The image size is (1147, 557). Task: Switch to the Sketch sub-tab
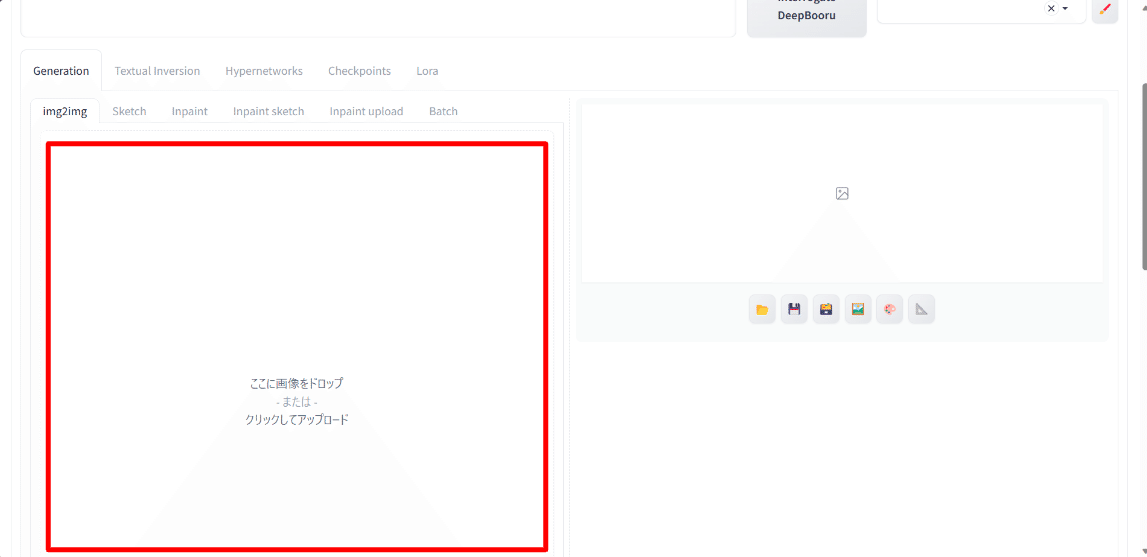pos(129,111)
